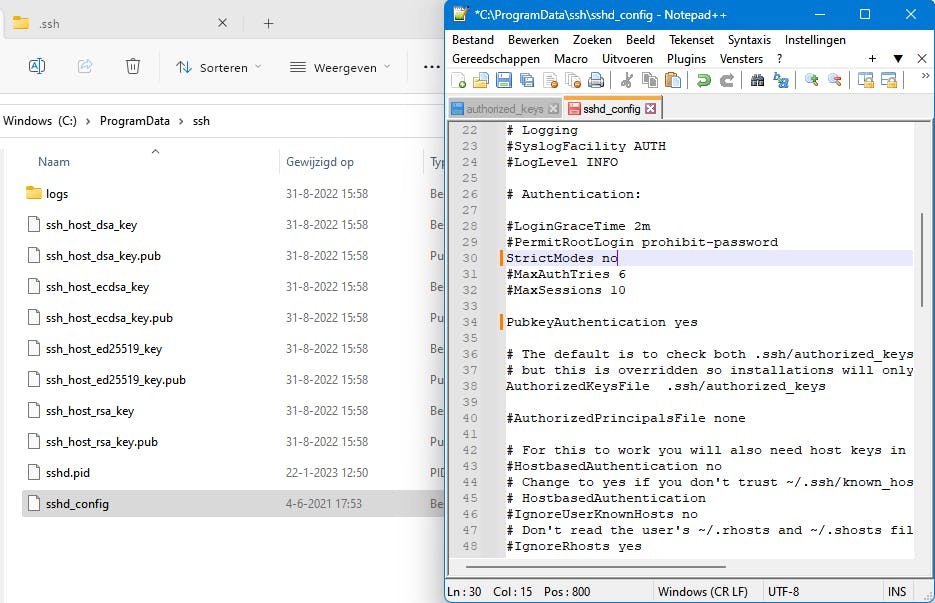Click the Zoom Out magnifier icon

[x=835, y=80]
